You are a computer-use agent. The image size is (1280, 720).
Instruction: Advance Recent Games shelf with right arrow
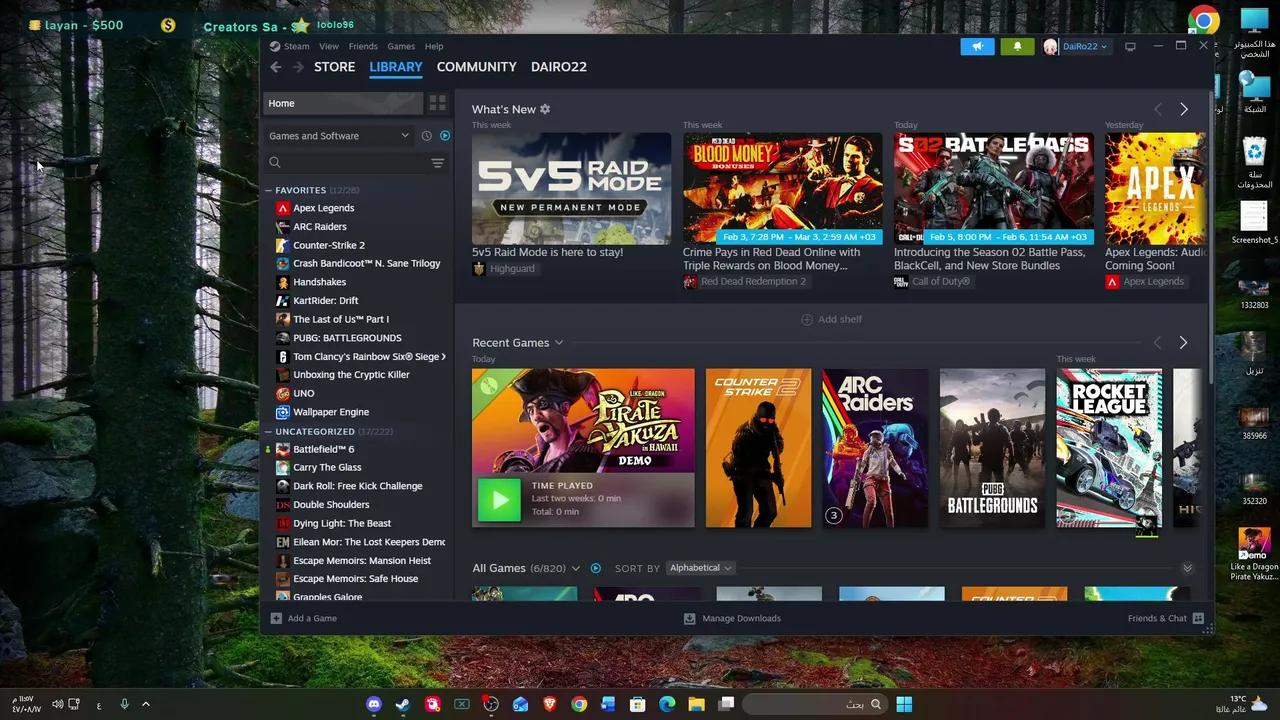[x=1183, y=342]
